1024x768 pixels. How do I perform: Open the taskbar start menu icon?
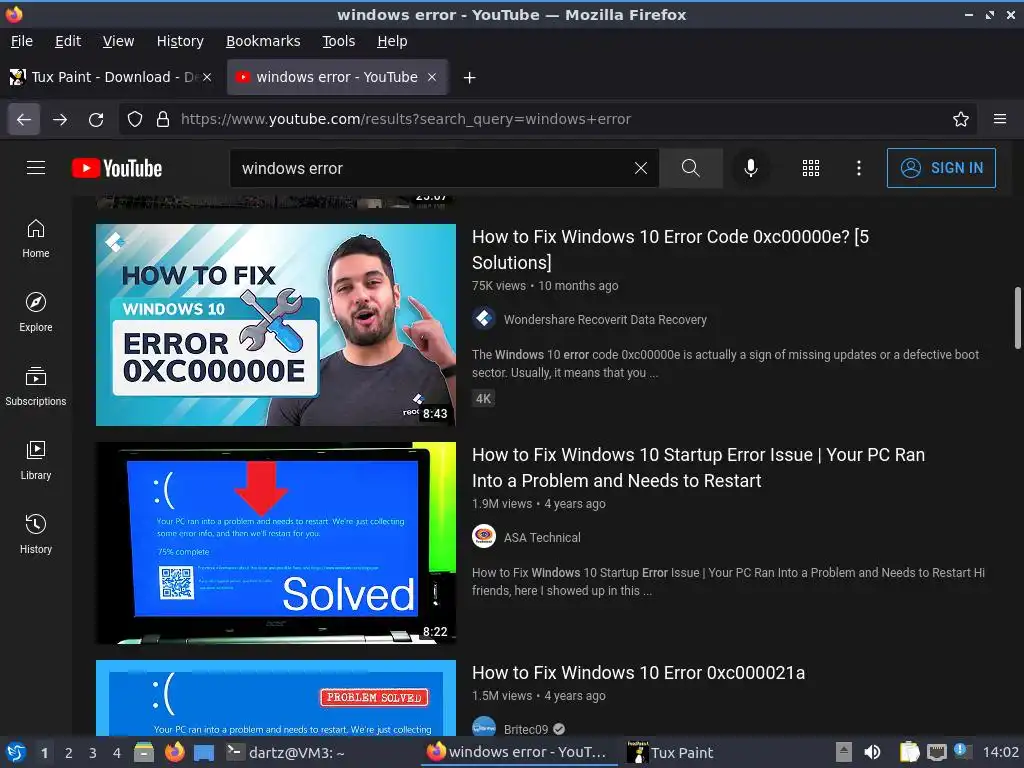point(16,752)
